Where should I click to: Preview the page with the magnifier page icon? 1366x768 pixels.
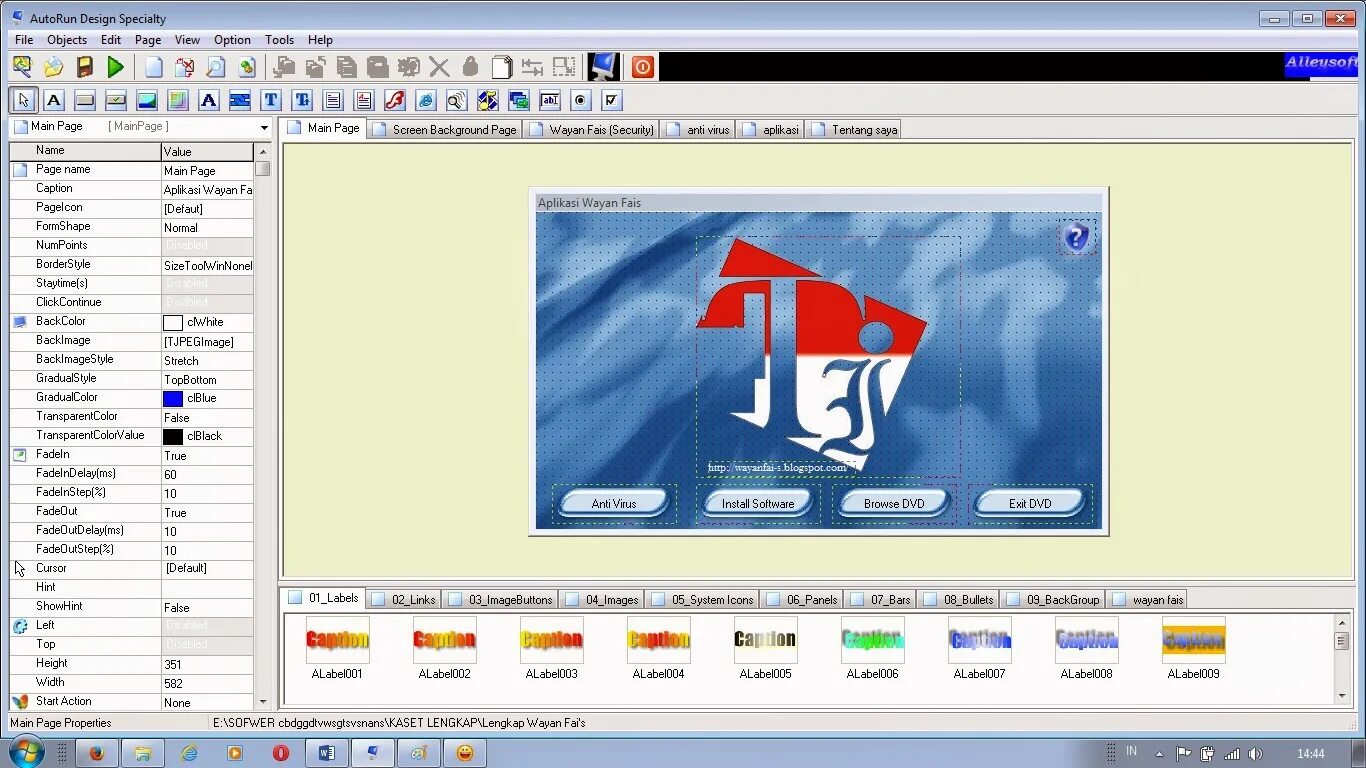point(215,67)
